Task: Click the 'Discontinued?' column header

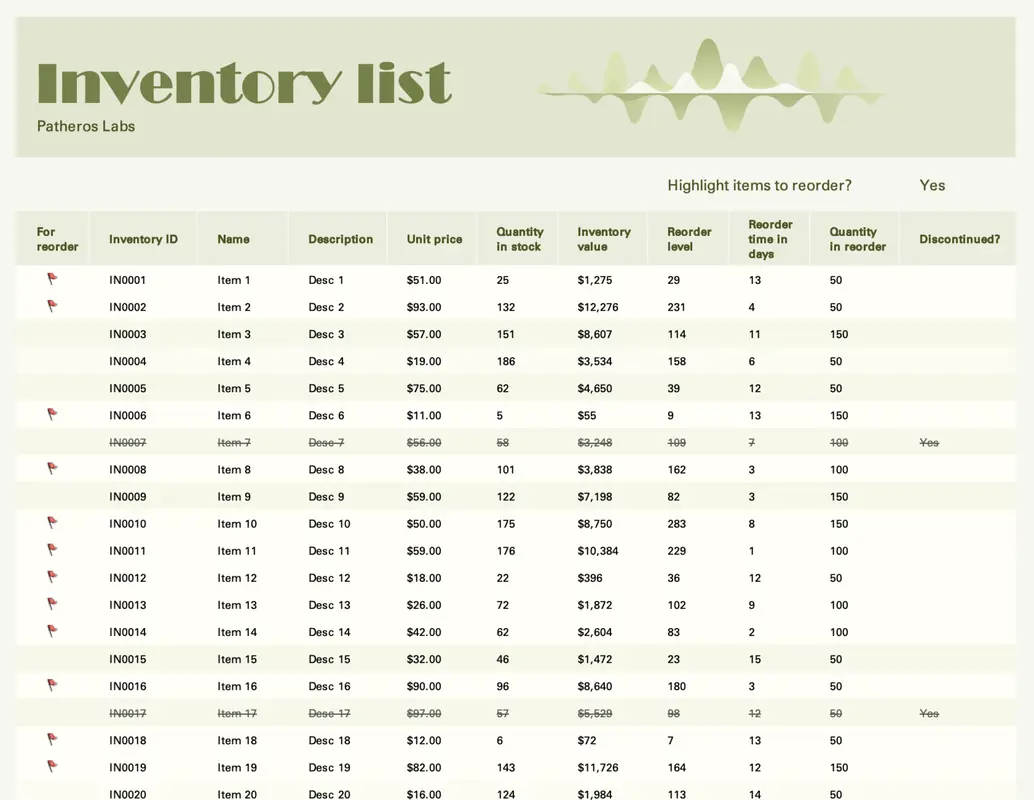Action: [959, 239]
